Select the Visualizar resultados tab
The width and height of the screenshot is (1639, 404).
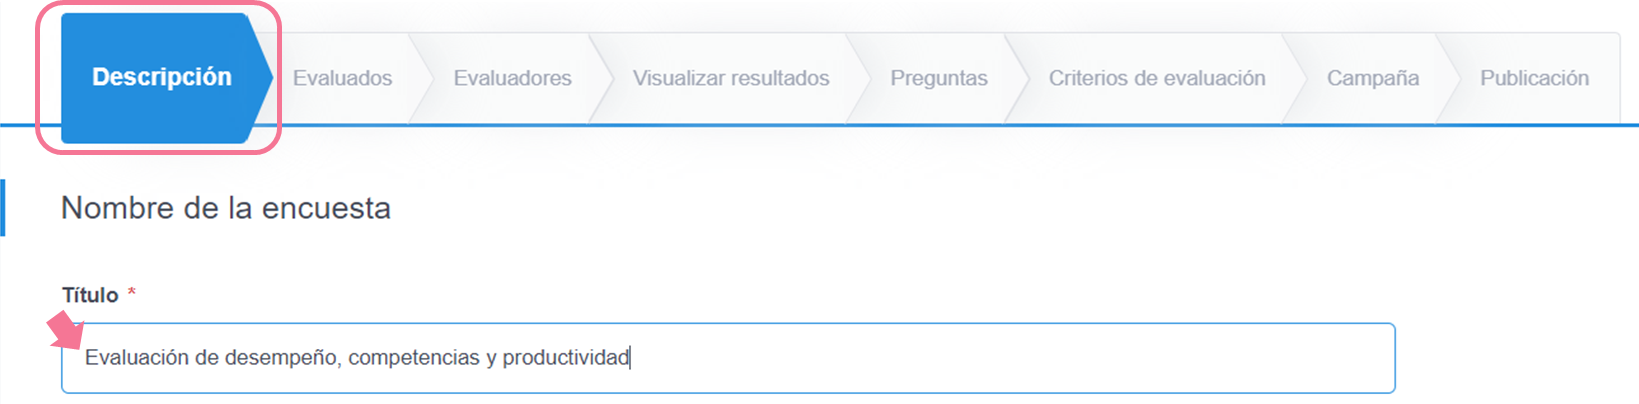pyautogui.click(x=730, y=78)
